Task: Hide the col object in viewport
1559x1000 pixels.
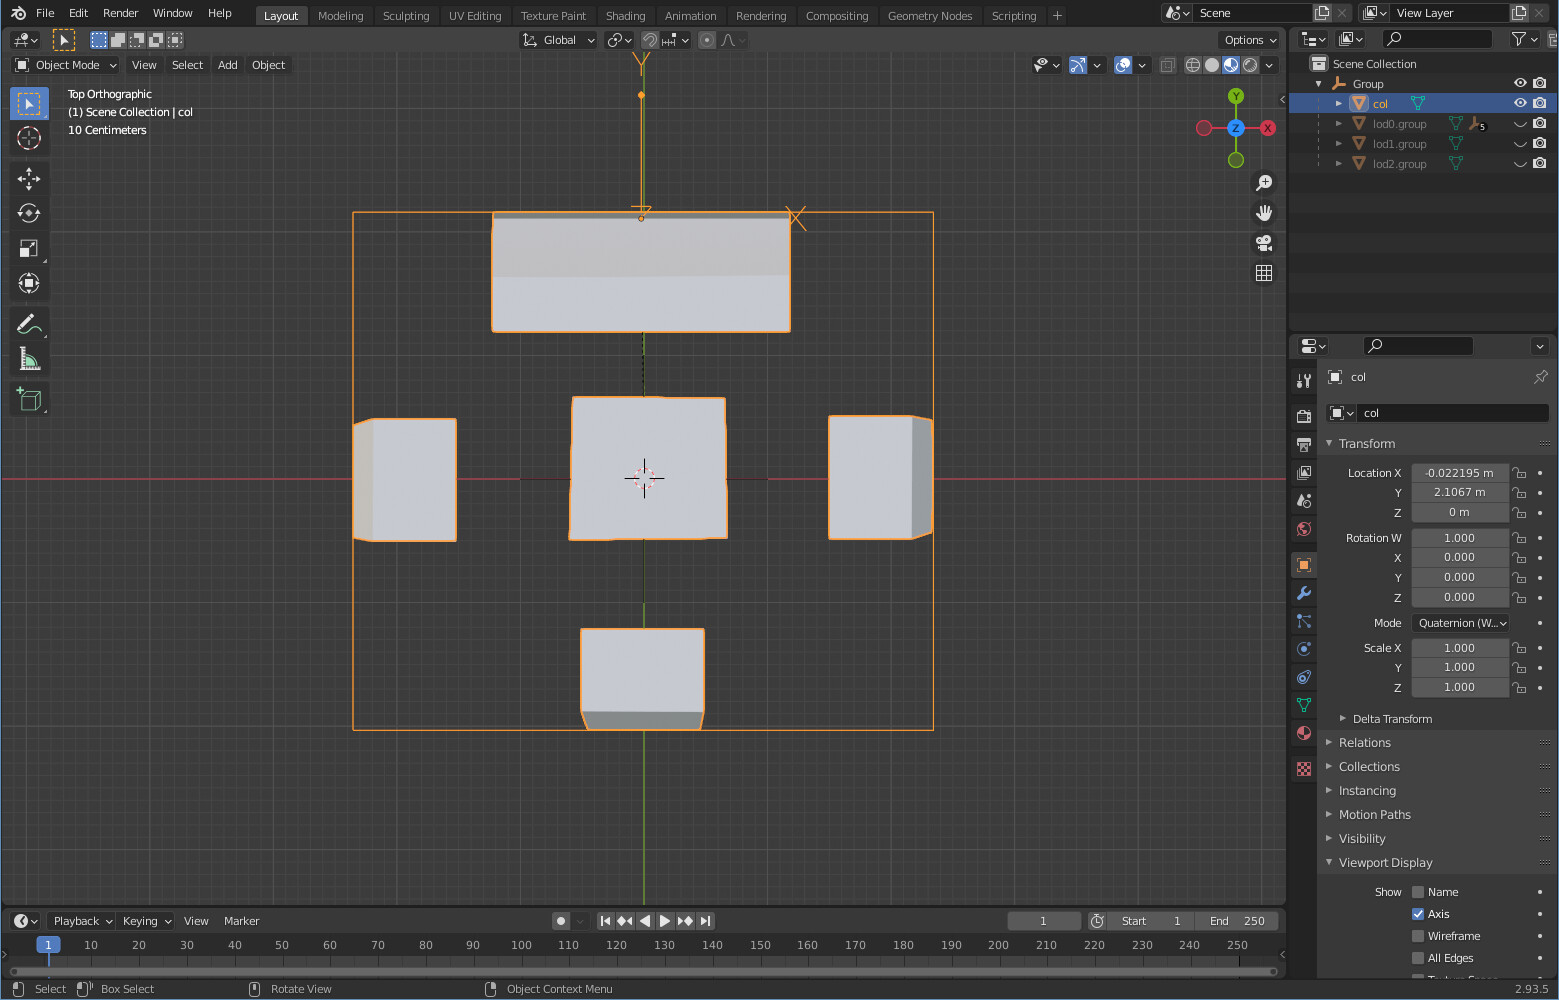Action: (1519, 103)
